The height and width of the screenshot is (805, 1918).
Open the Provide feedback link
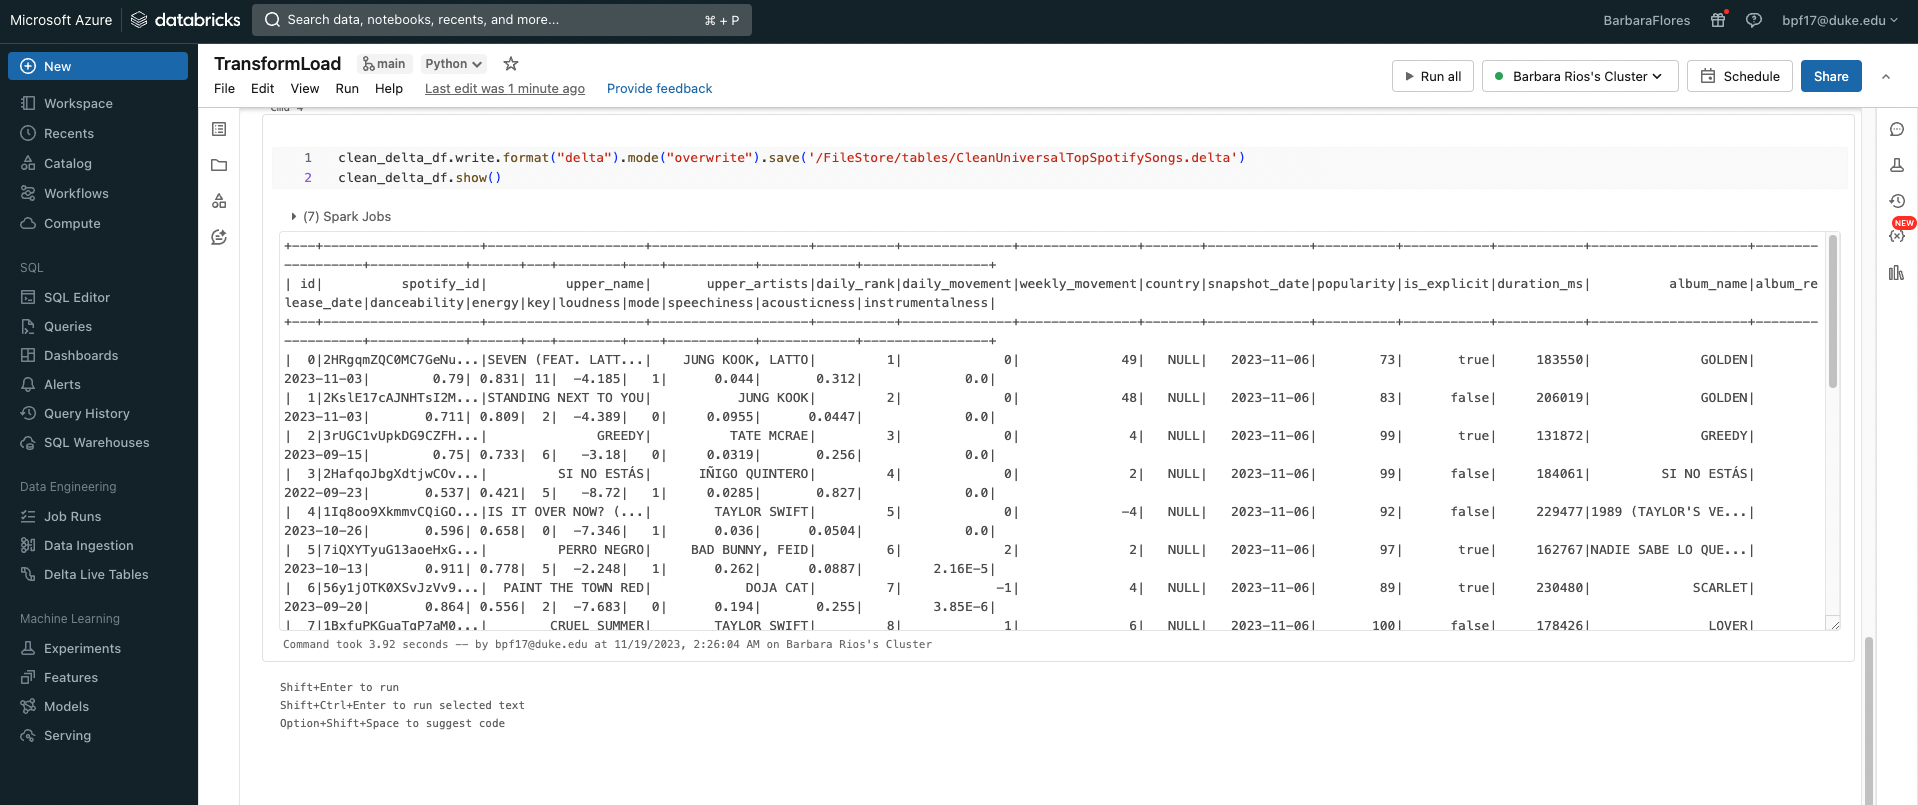[x=659, y=88]
